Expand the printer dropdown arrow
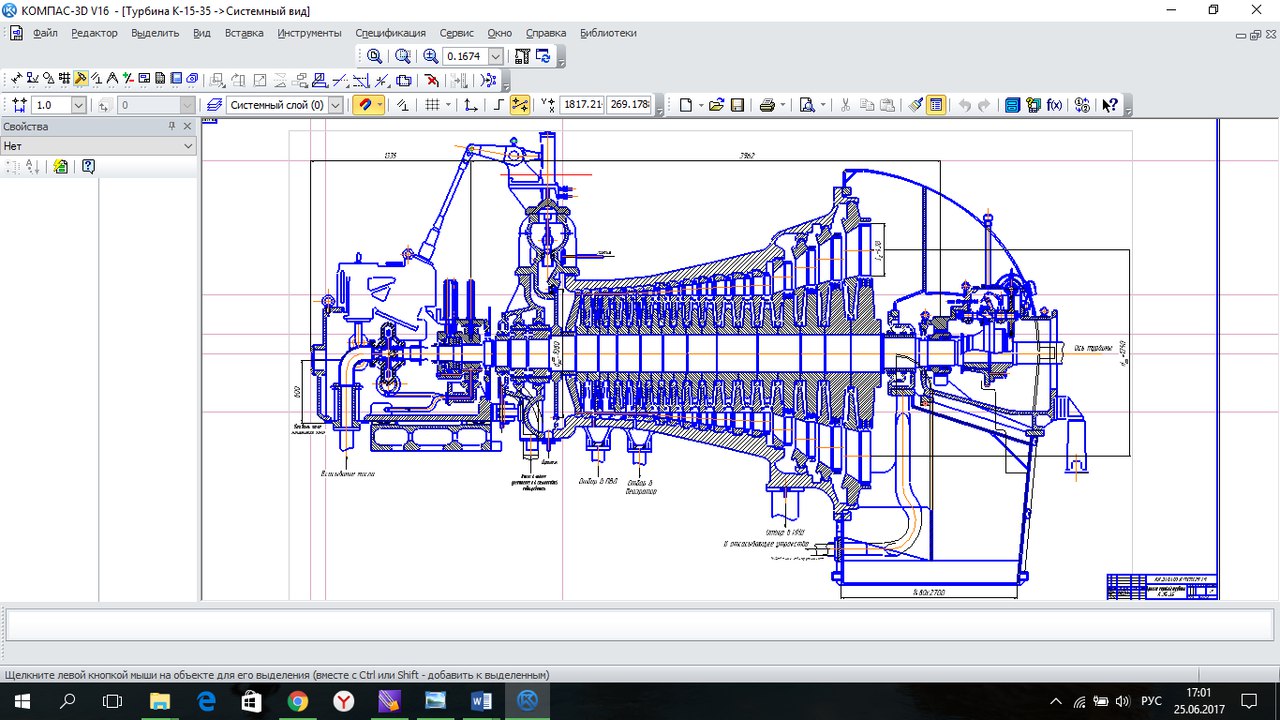The width and height of the screenshot is (1280, 720). point(783,105)
